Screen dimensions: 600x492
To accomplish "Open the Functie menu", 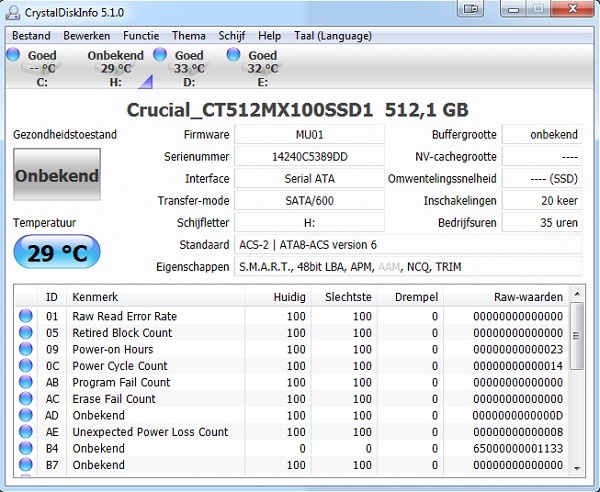I will pos(141,36).
